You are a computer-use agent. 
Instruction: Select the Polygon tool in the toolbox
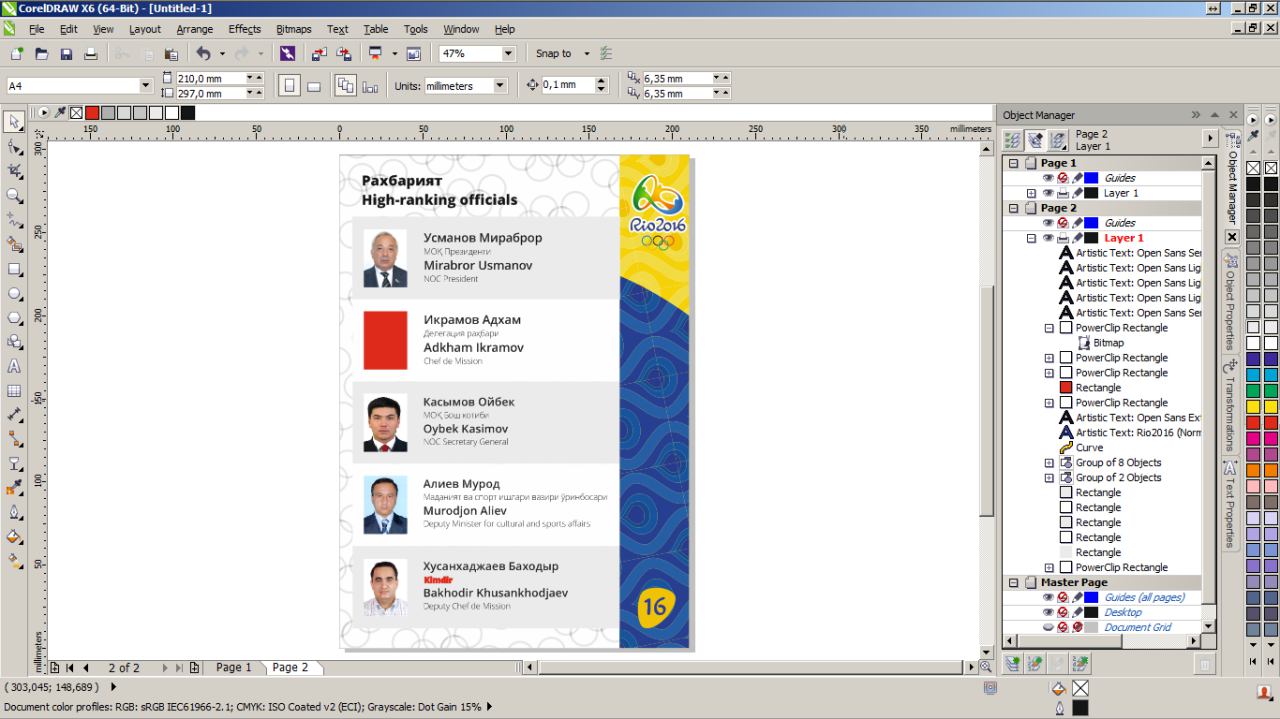click(14, 318)
